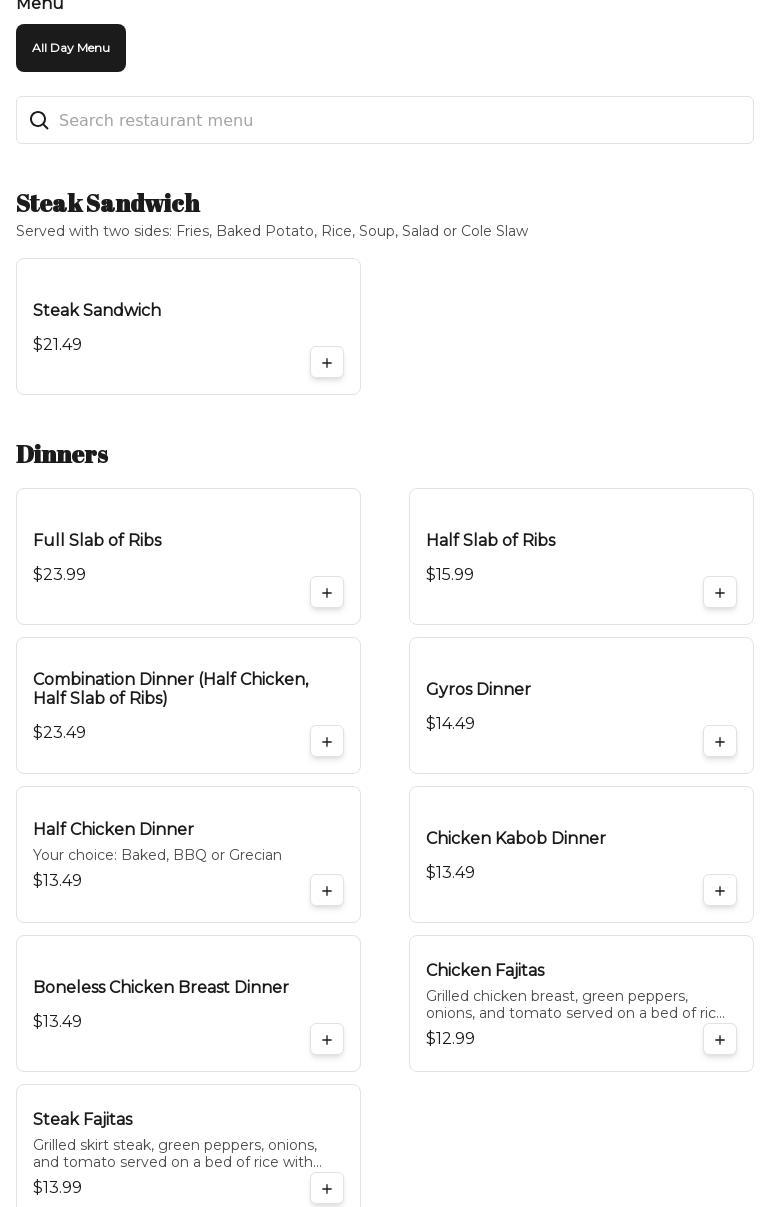Click plus icon for Half Chicken Dinner
This screenshot has height=1207, width=770.
click(327, 891)
